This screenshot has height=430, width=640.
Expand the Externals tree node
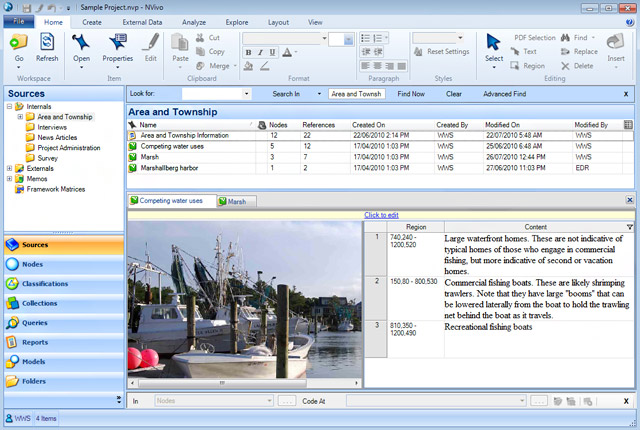9,168
